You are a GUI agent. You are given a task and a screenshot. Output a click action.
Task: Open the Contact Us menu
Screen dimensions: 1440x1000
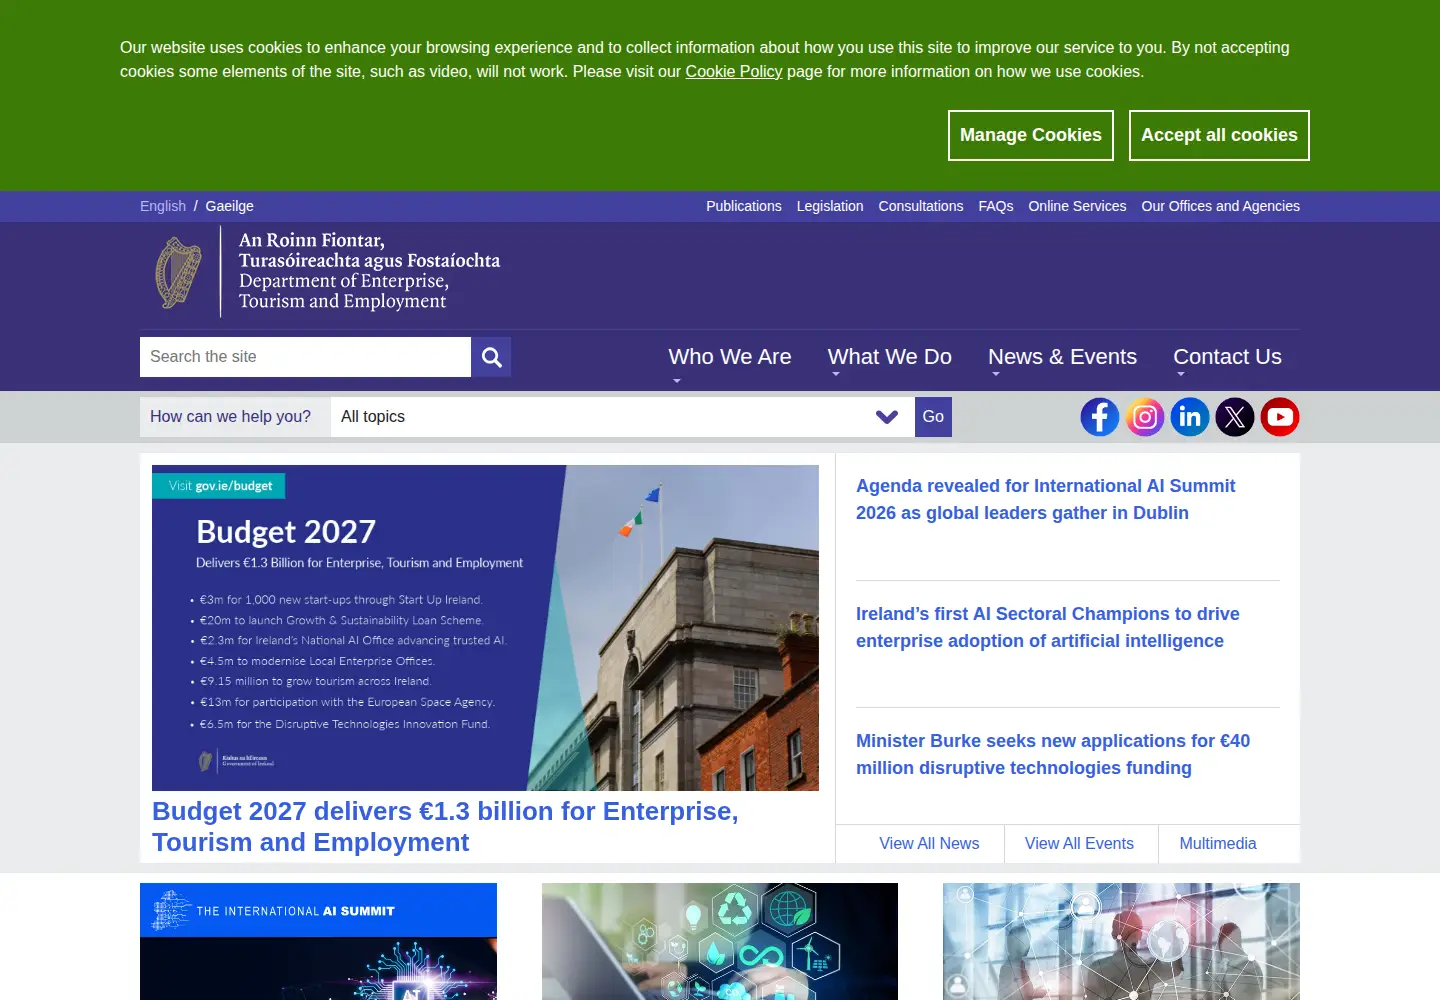[1227, 357]
